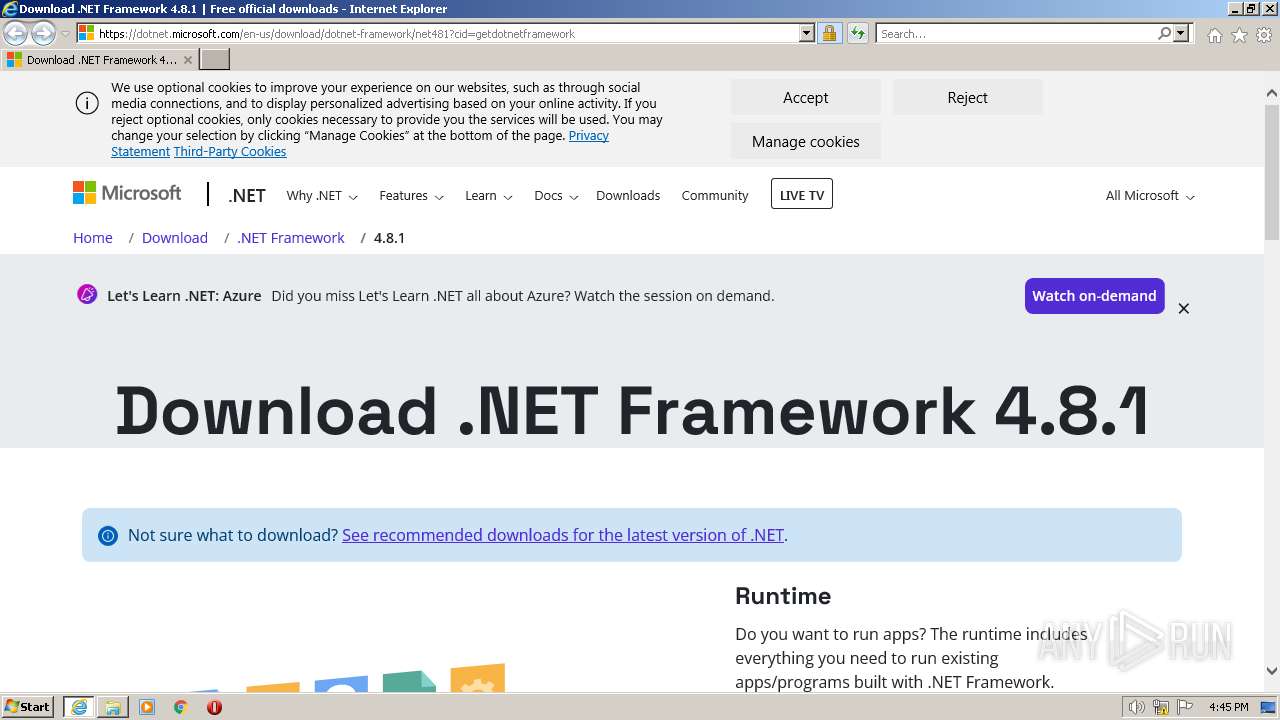Image resolution: width=1280 pixels, height=720 pixels.
Task: Click the LIVE TV button
Action: pyautogui.click(x=802, y=194)
